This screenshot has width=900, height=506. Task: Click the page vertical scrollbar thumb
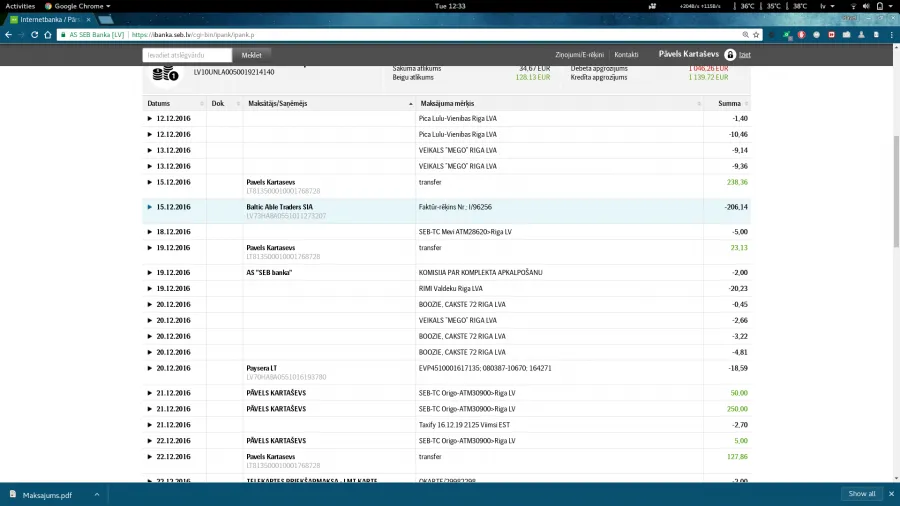pyautogui.click(x=896, y=192)
